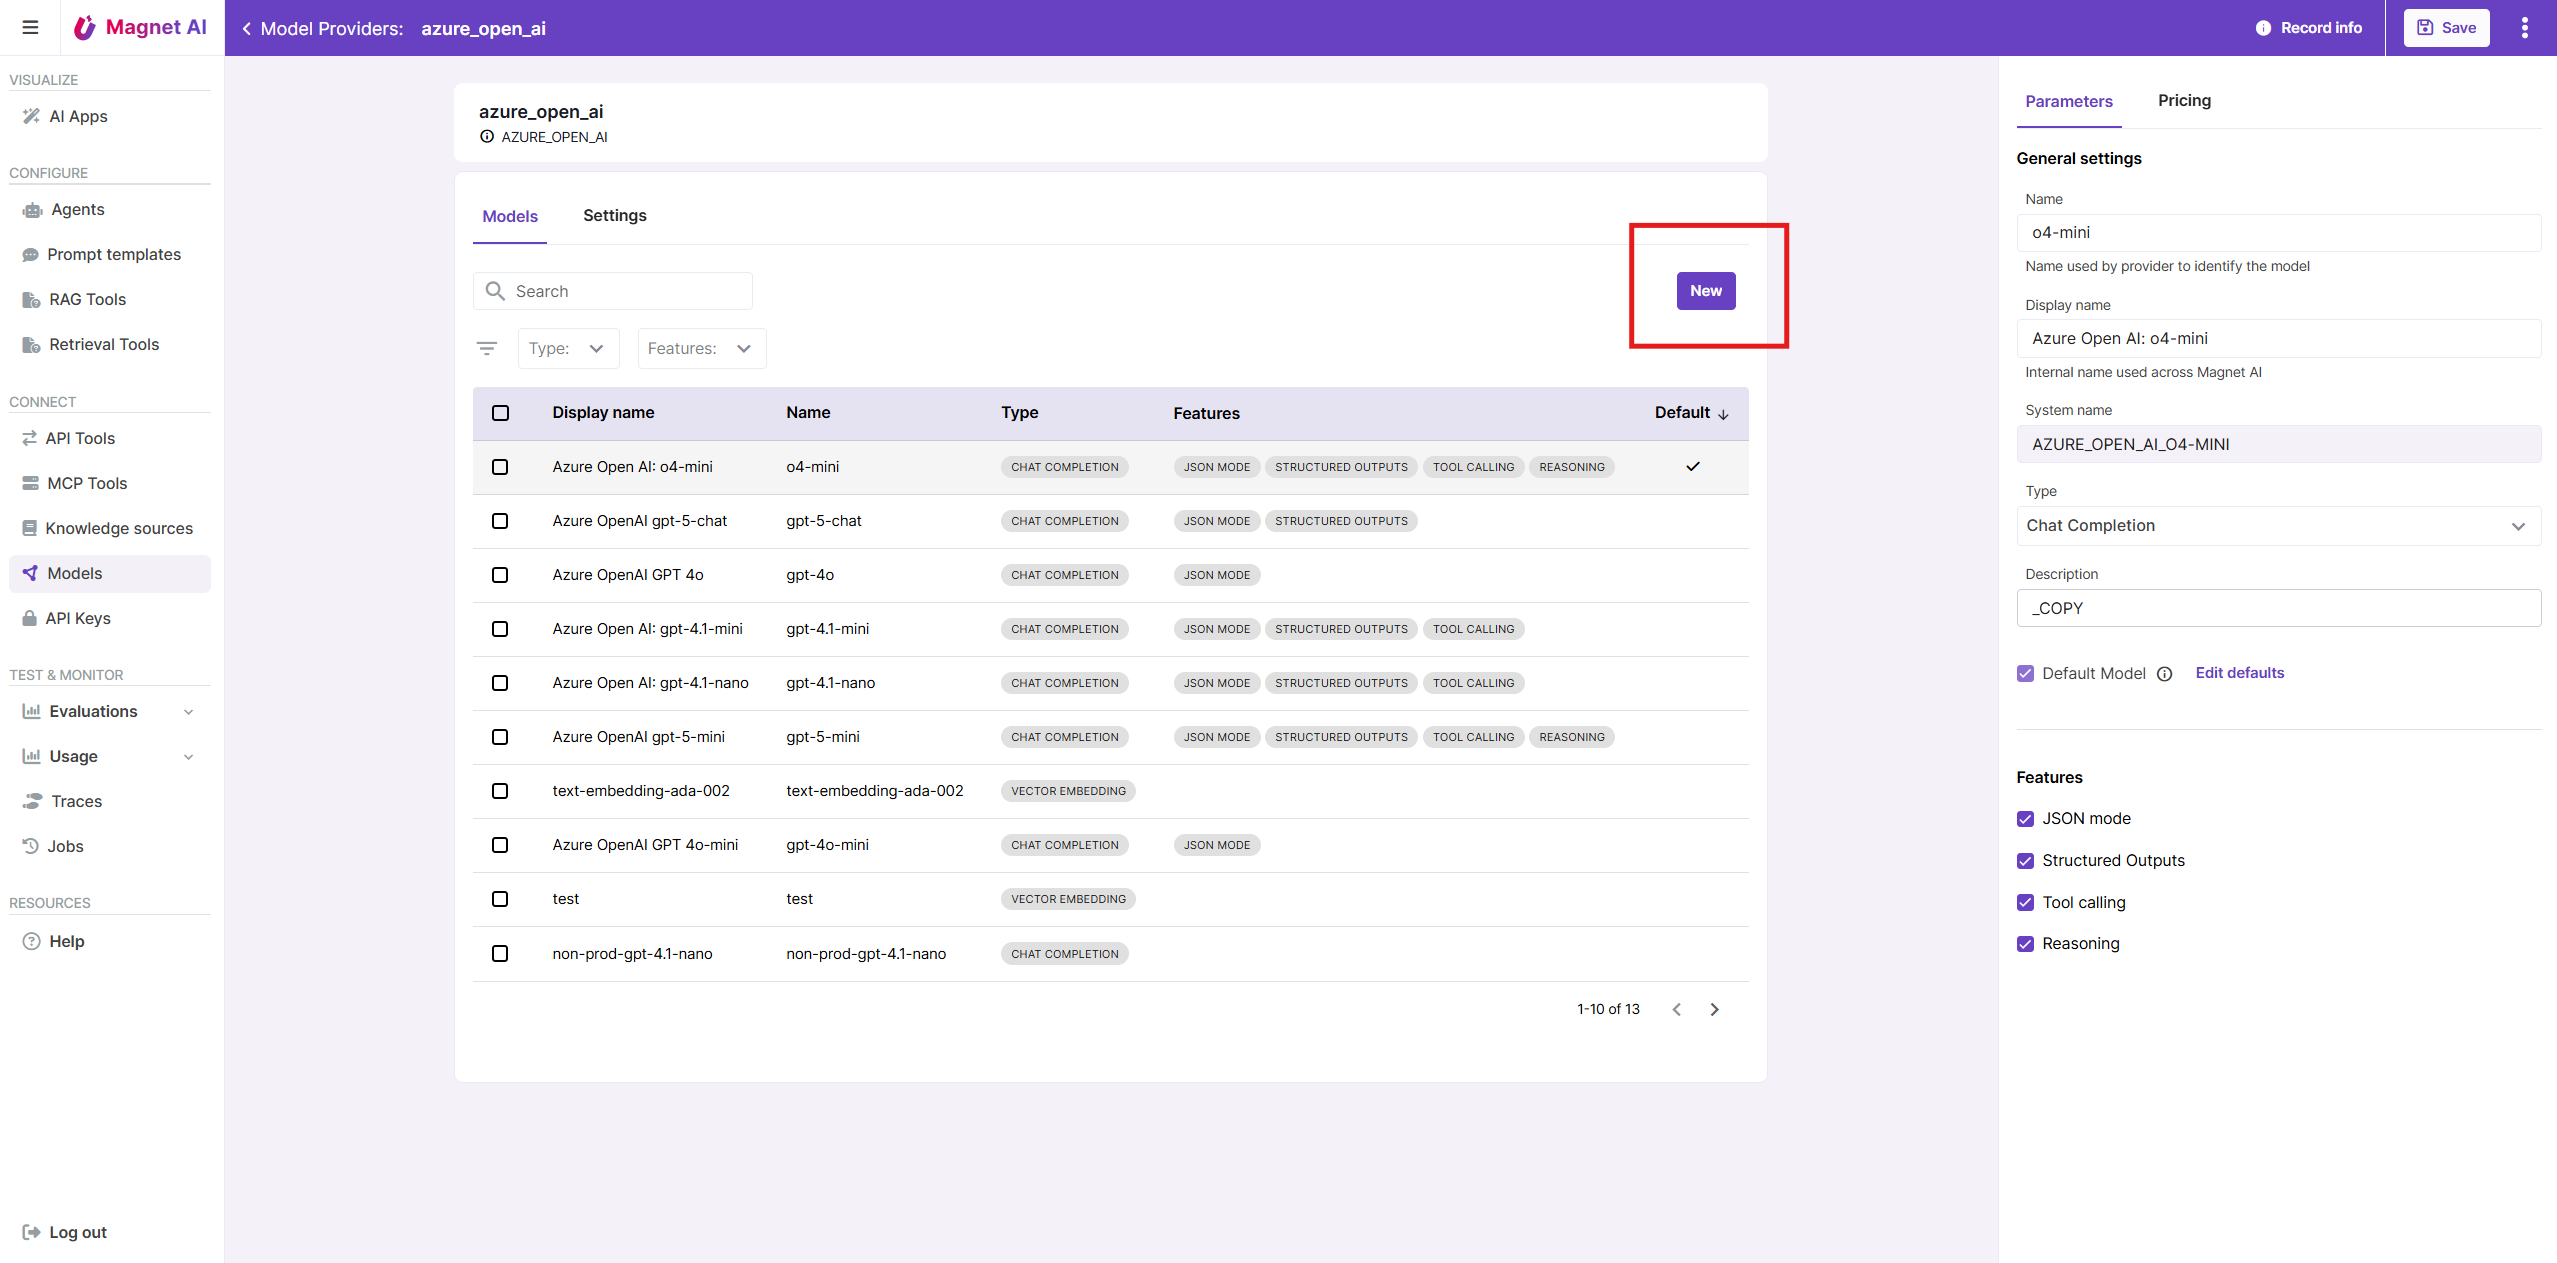Uncheck the Tool calling feature
This screenshot has height=1263, width=2557.
pos(2025,902)
